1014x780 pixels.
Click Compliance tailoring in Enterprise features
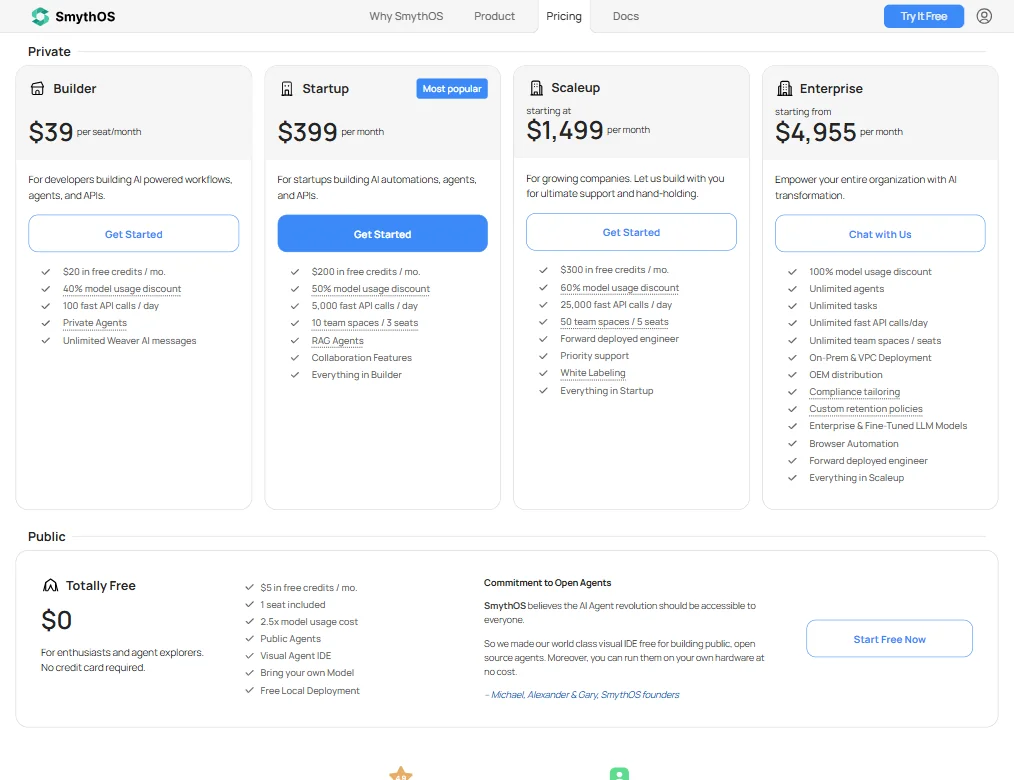click(x=854, y=391)
